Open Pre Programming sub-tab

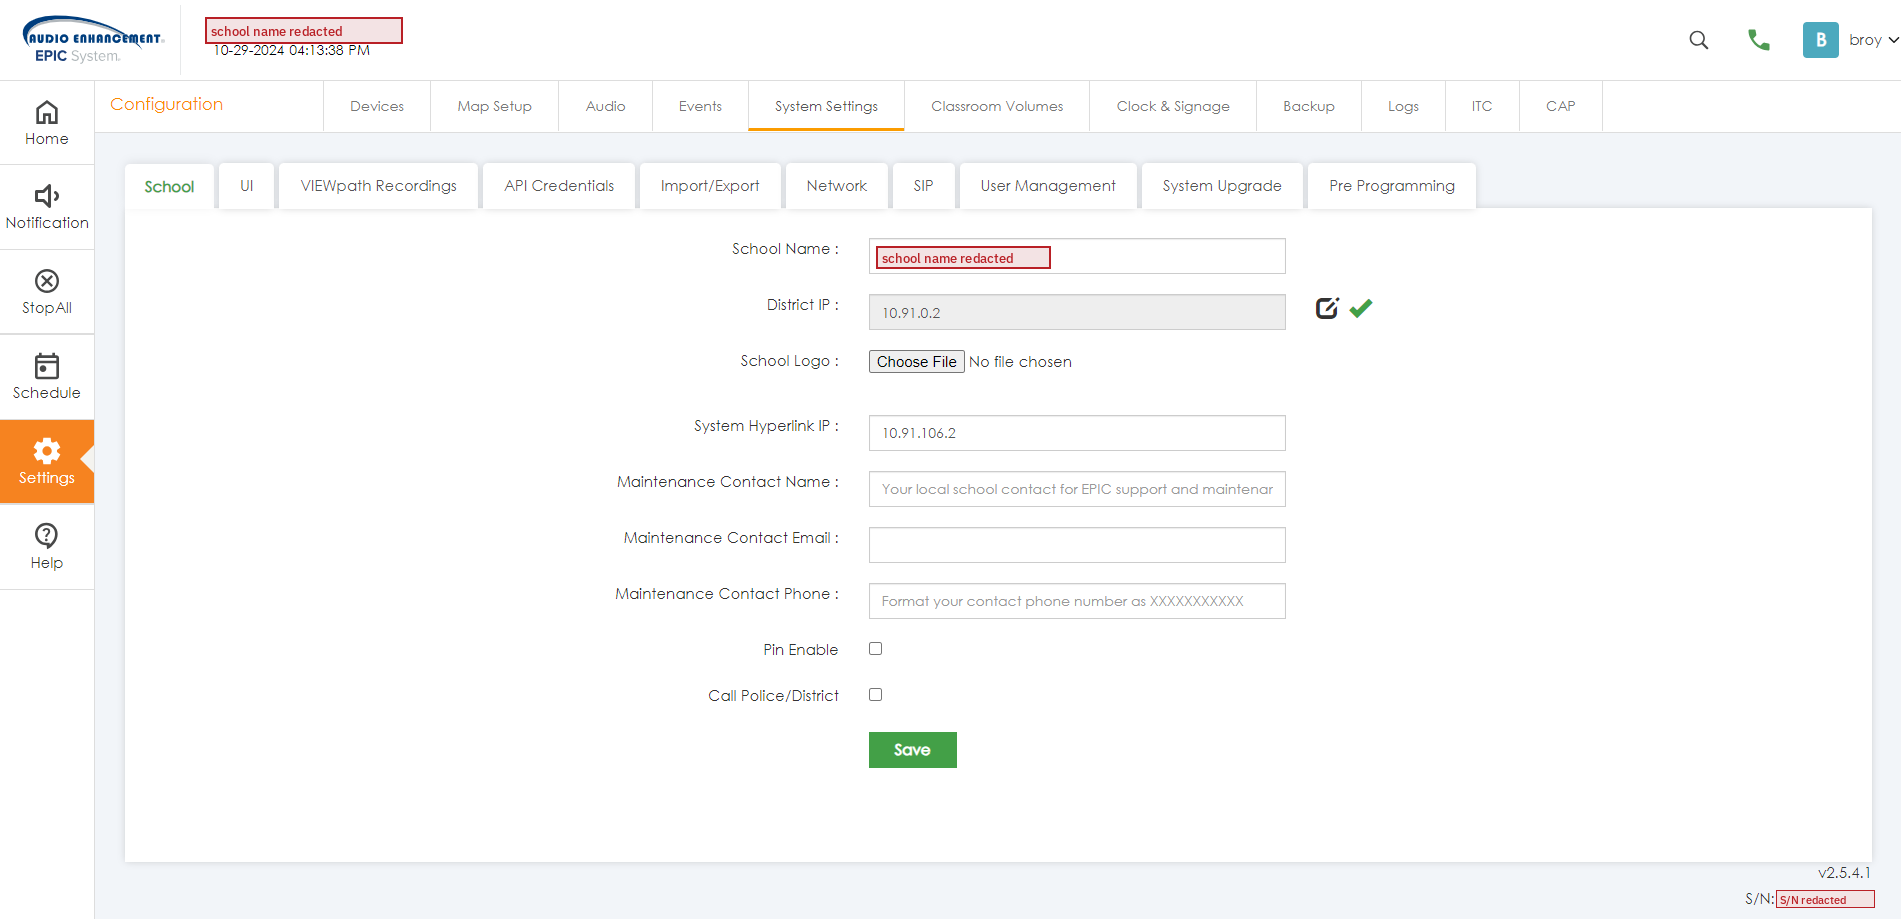1392,186
